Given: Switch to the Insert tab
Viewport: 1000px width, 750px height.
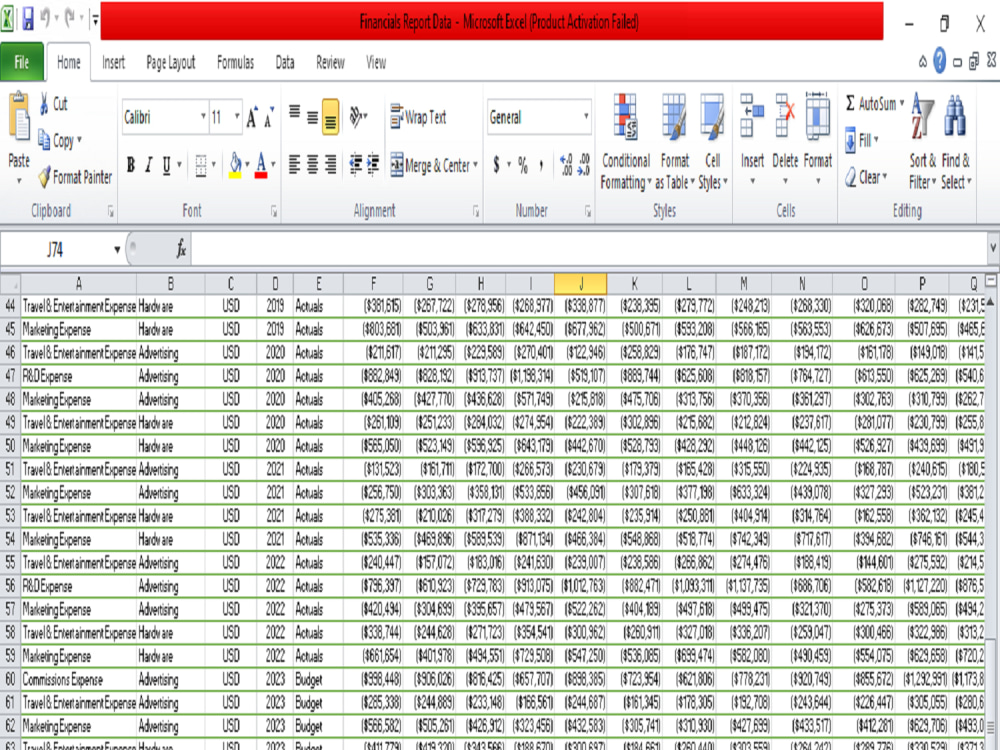Looking at the screenshot, I should (x=114, y=62).
